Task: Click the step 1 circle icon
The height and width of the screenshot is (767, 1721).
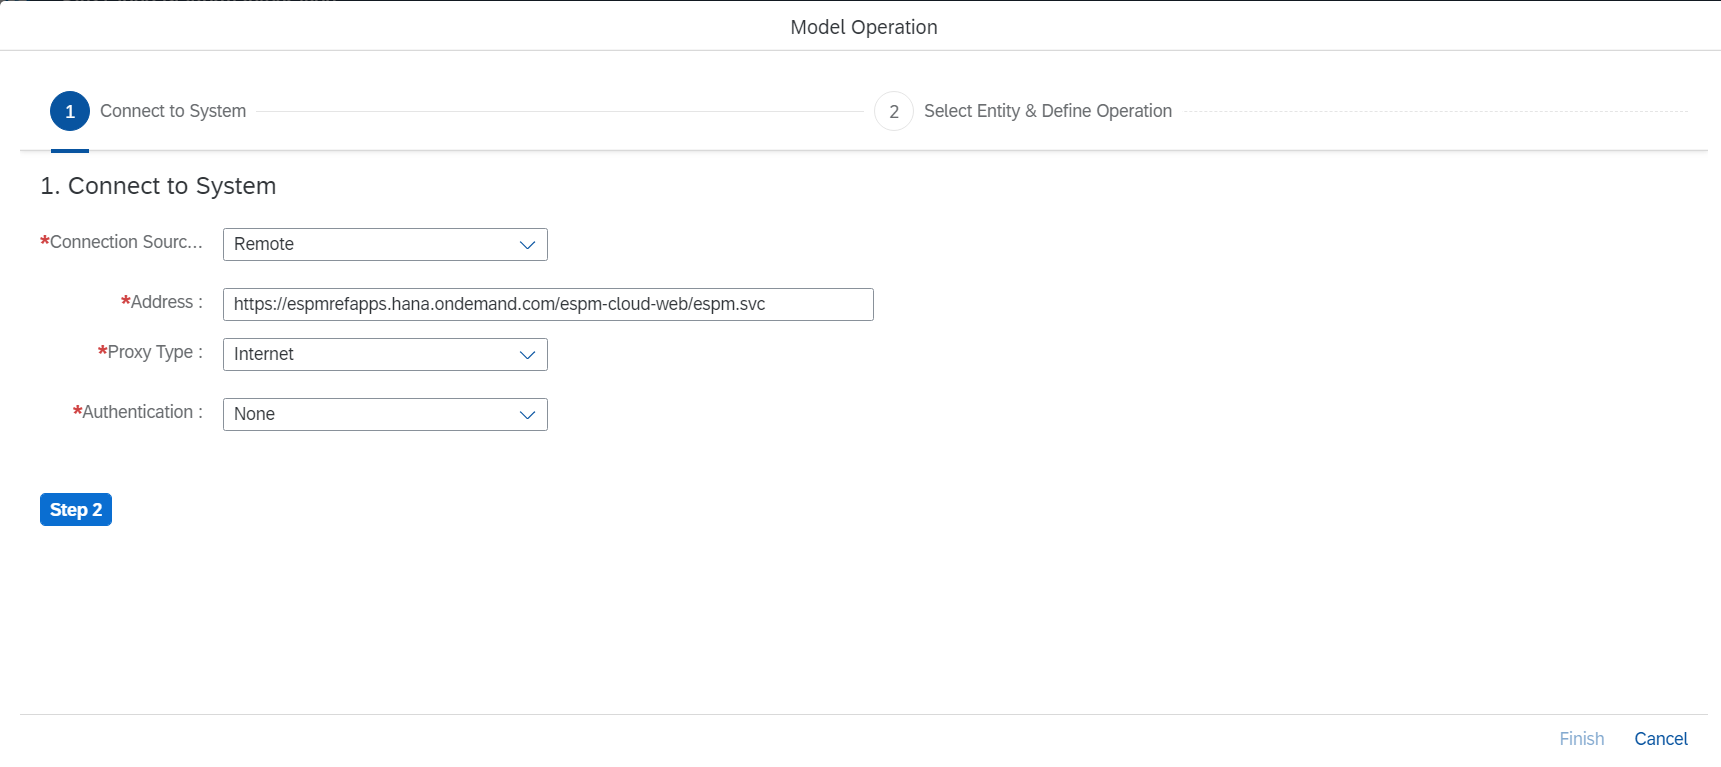Action: tap(70, 112)
